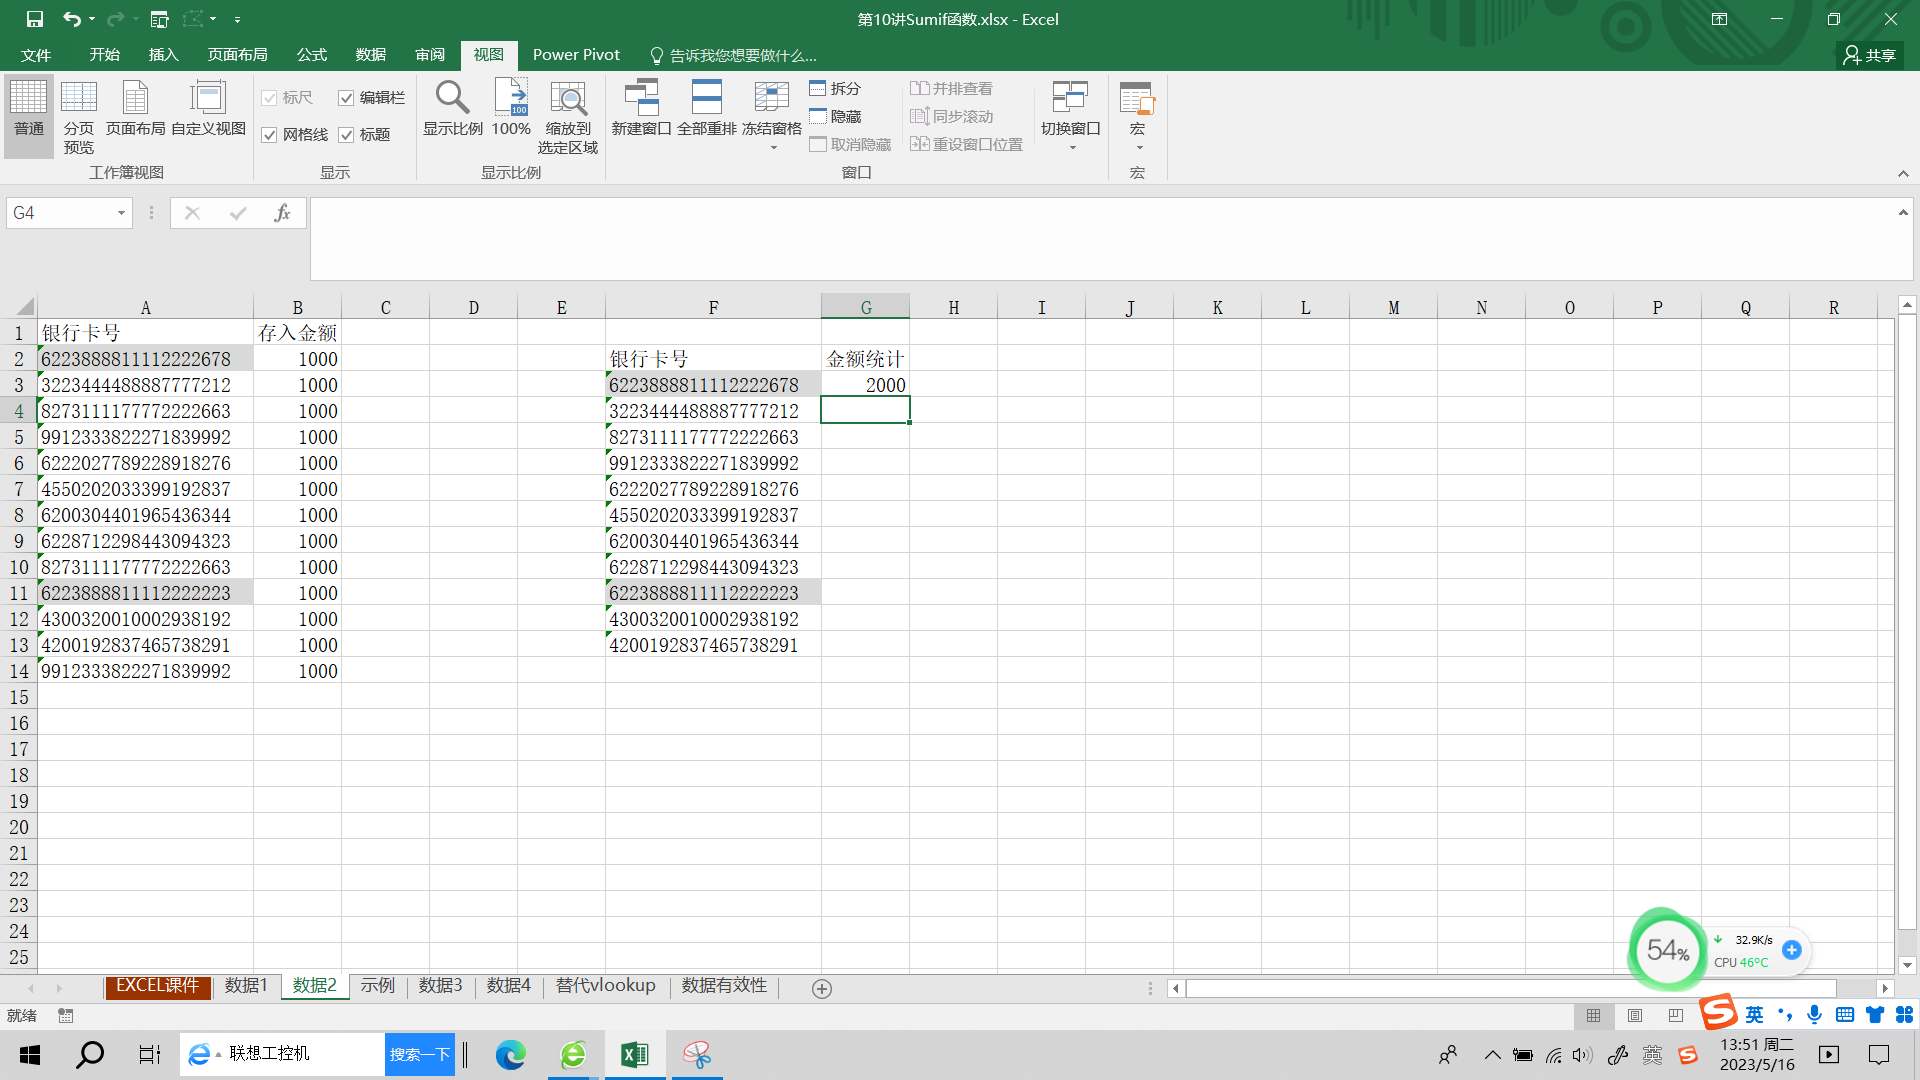Toggle the Ruler (标尺) checkbox

click(x=269, y=98)
